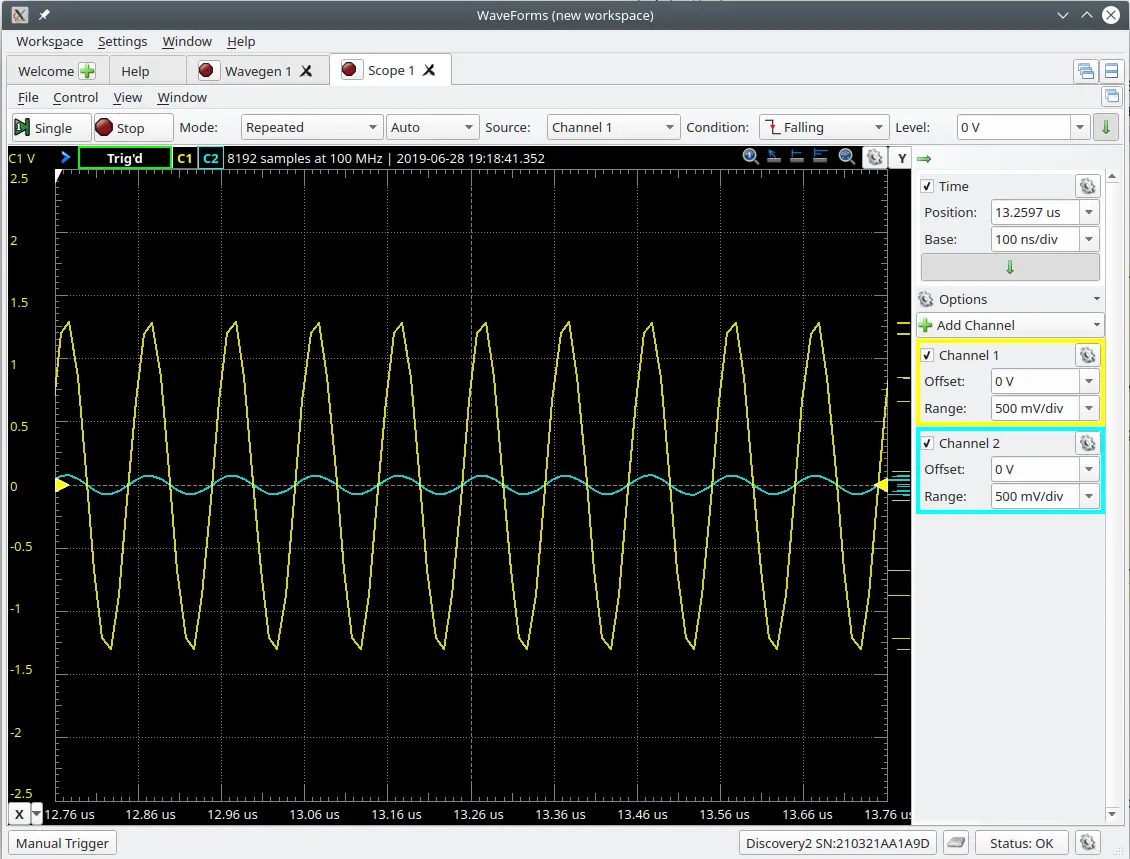1130x859 pixels.
Task: Switch to the Wavegen 1 tab
Action: click(x=257, y=70)
